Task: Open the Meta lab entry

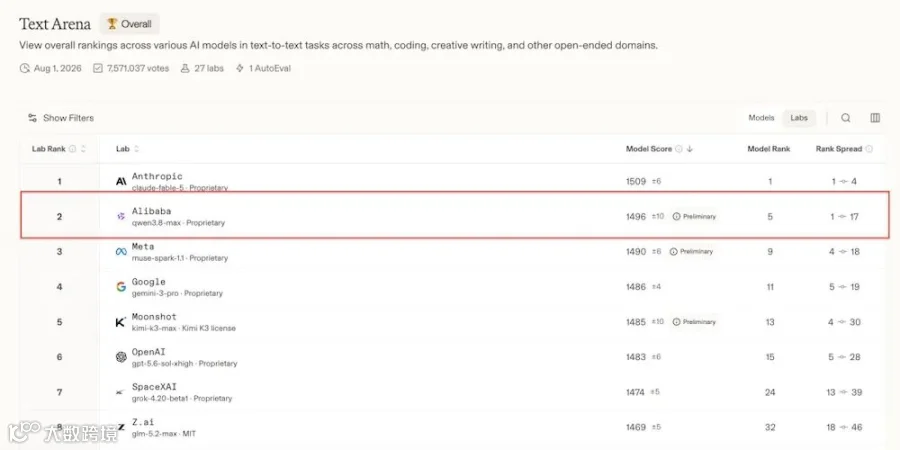Action: pos(143,246)
